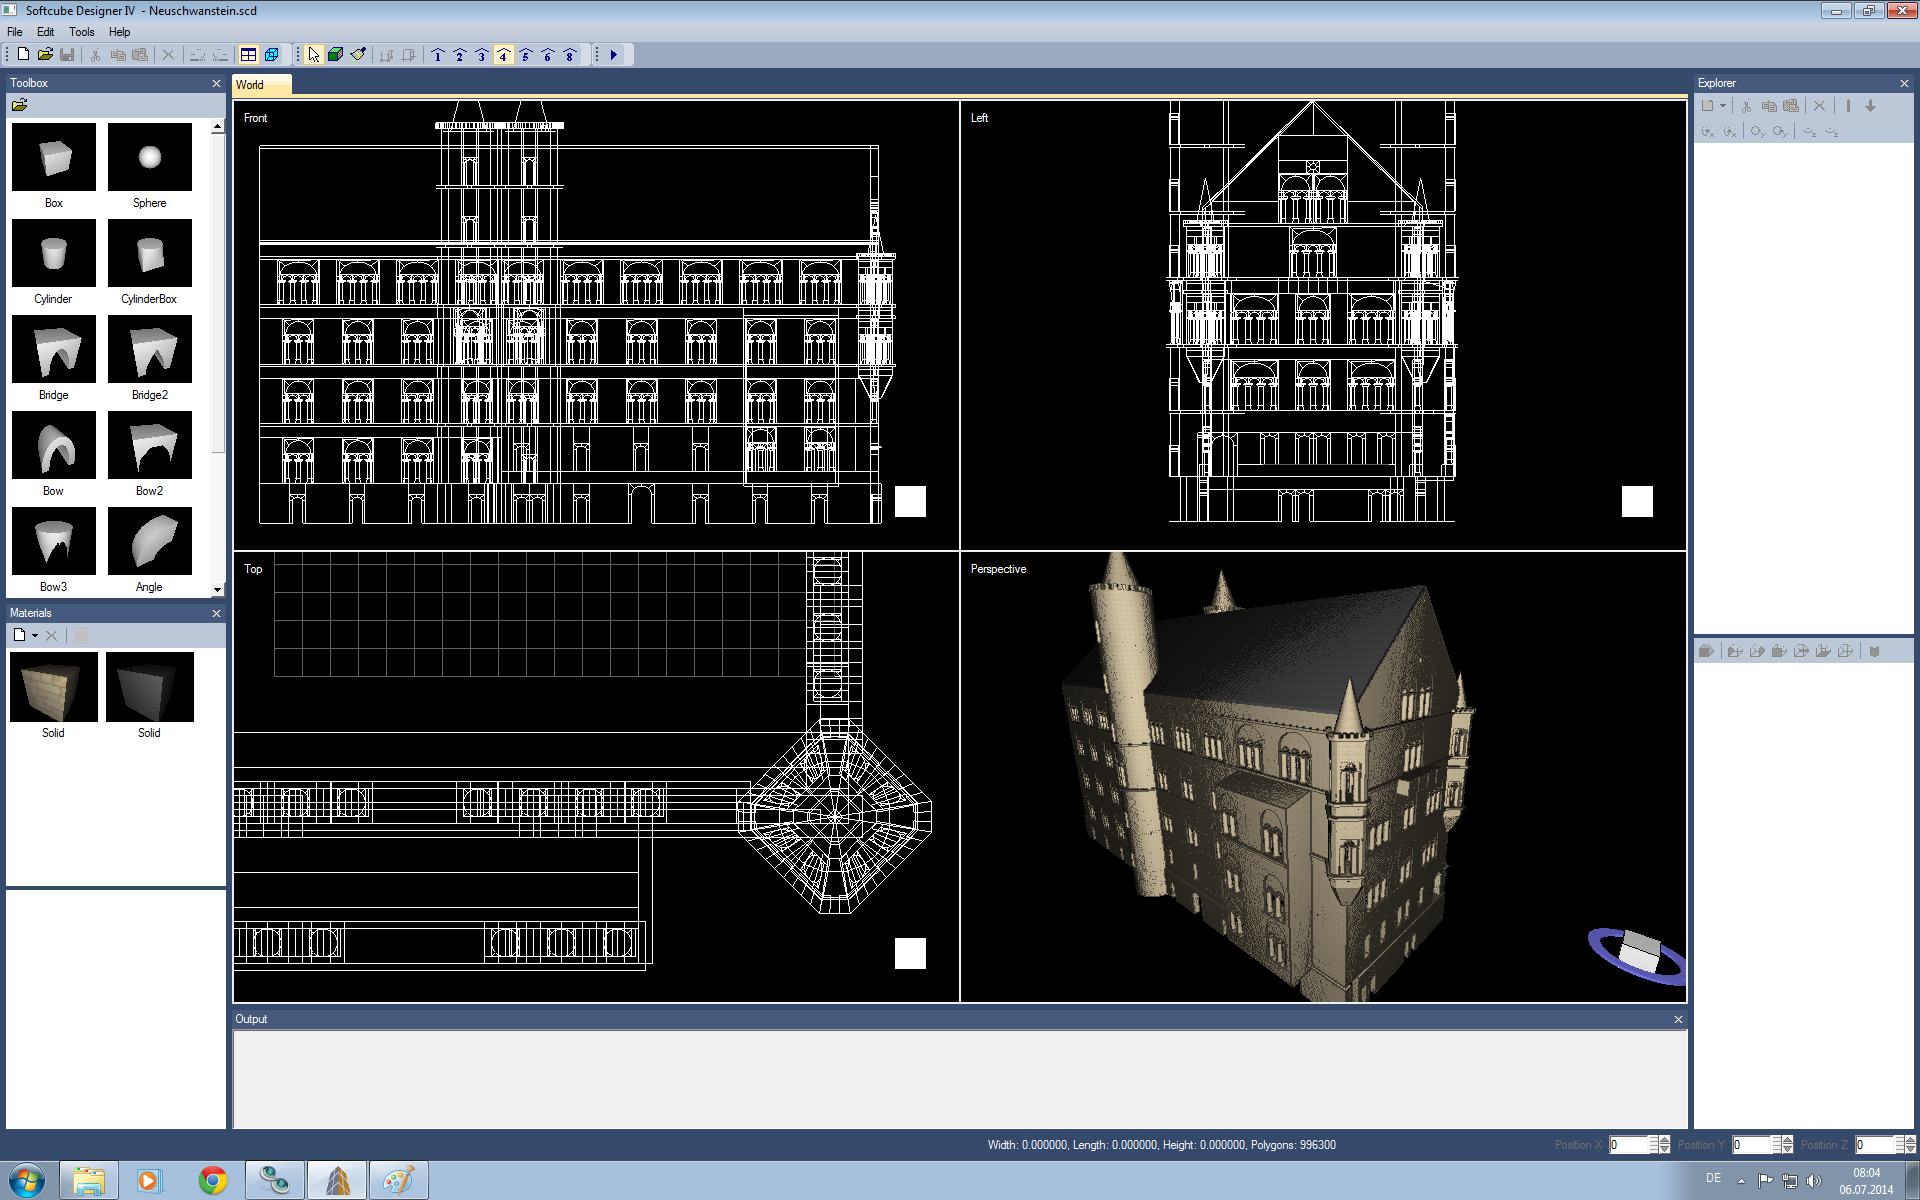Open file using toolbar folder icon
Screen dimensions: 1920x1200
click(45, 55)
